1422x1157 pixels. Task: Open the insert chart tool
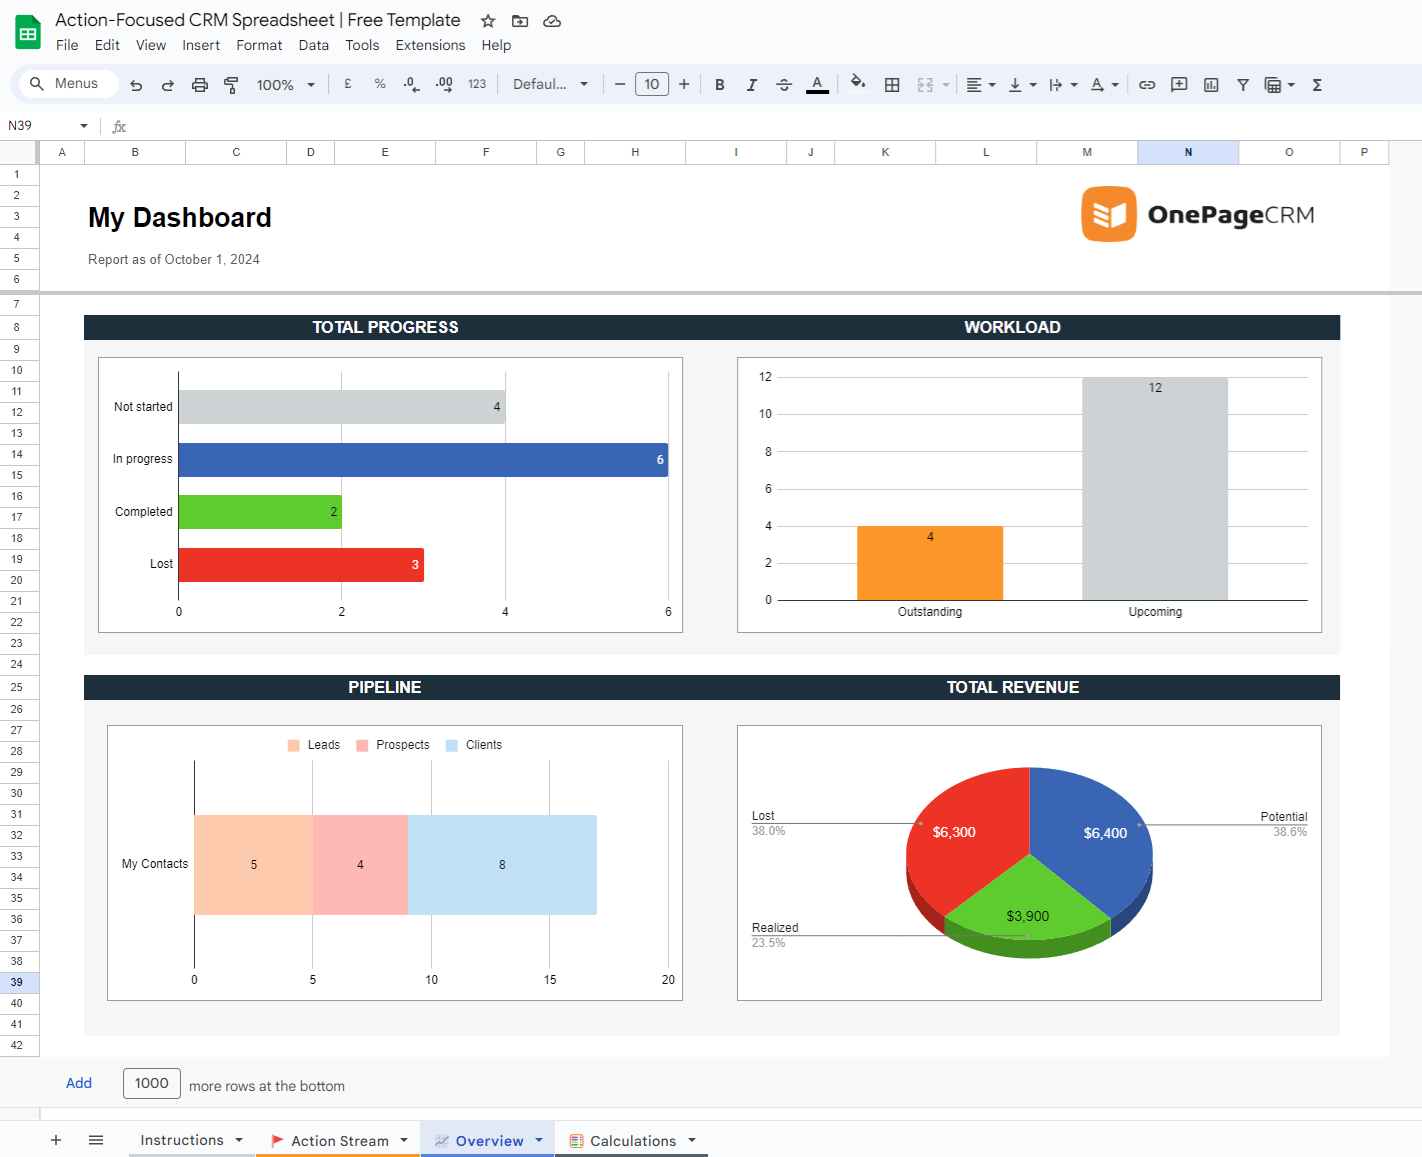(1210, 84)
